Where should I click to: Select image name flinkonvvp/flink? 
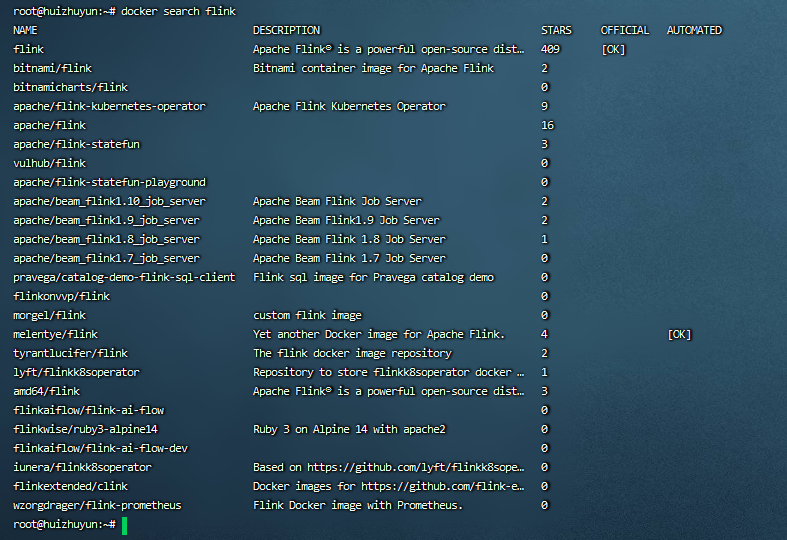coord(61,296)
